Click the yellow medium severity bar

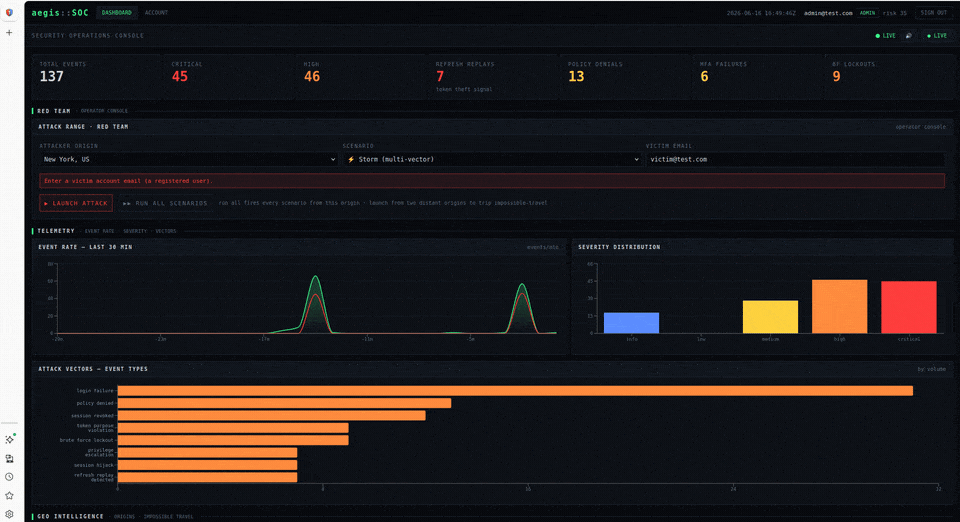pos(770,317)
